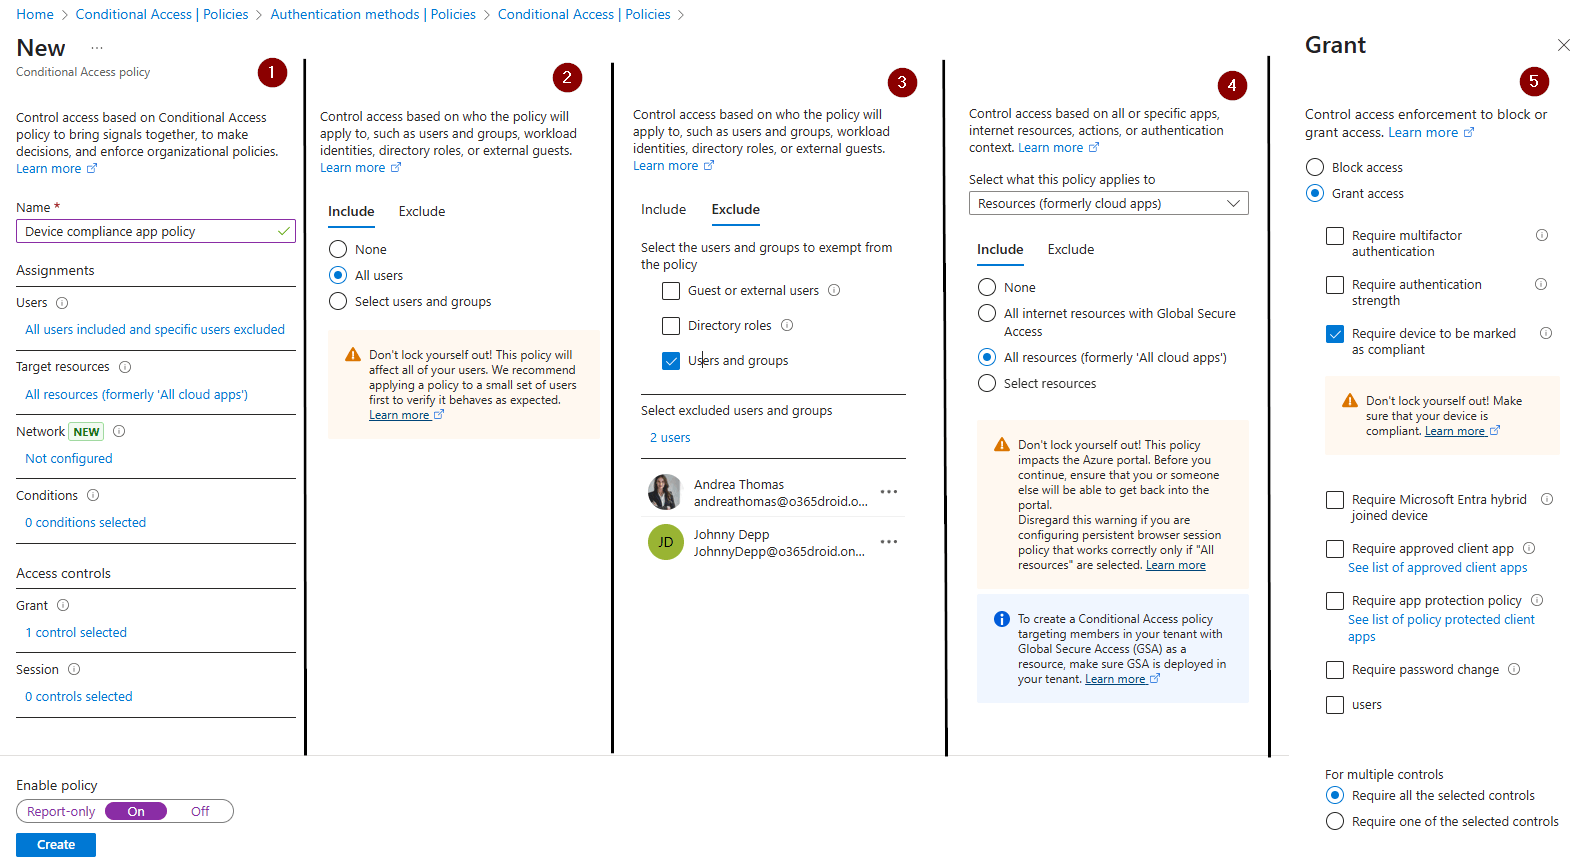Click the info icon next to Conditions
This screenshot has width=1595, height=864.
pyautogui.click(x=93, y=495)
